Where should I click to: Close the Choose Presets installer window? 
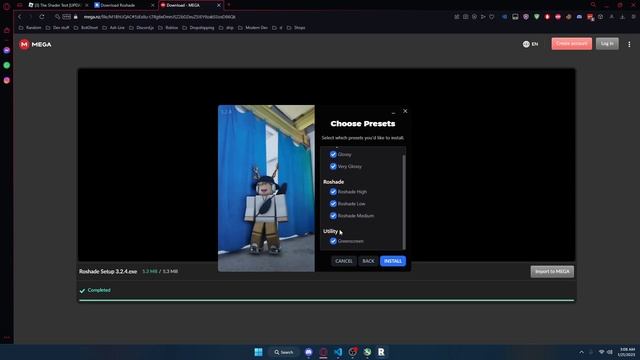pyautogui.click(x=405, y=111)
